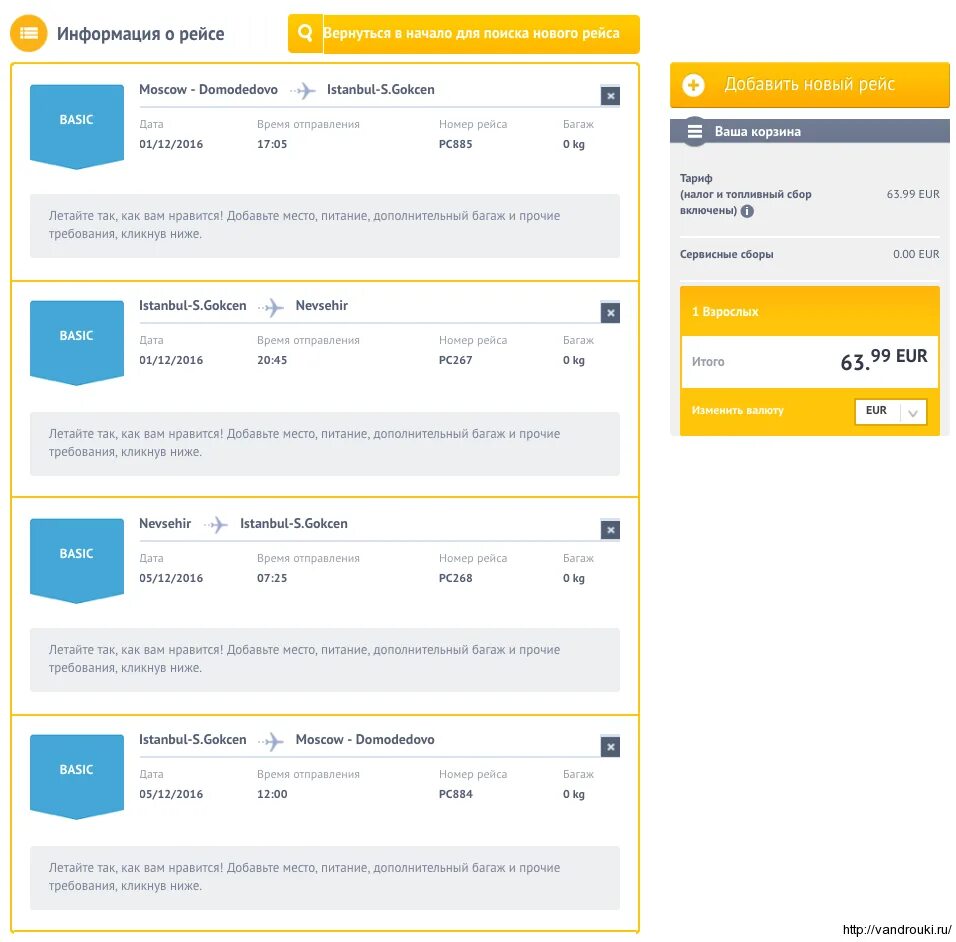Click the orange list icon beside Информация о рейсе

pyautogui.click(x=28, y=33)
